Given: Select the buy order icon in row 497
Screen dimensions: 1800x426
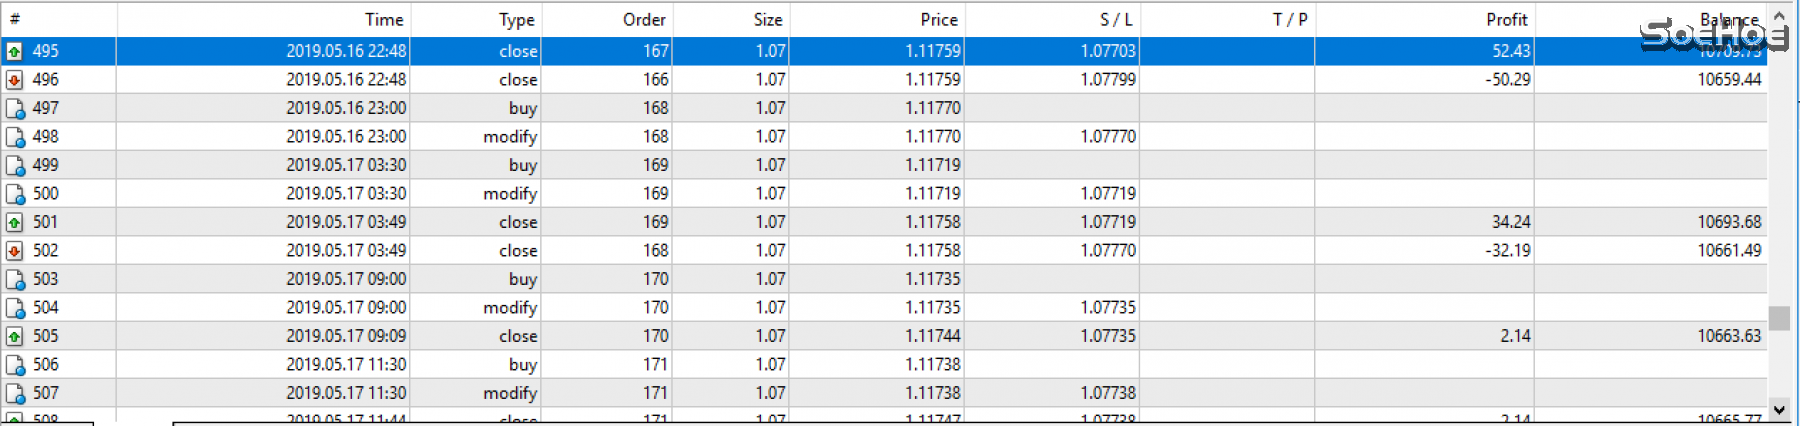Looking at the screenshot, I should pyautogui.click(x=15, y=108).
